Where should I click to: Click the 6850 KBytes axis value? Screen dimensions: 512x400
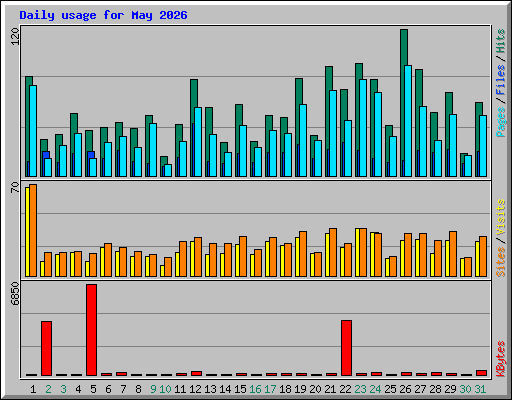coord(15,294)
